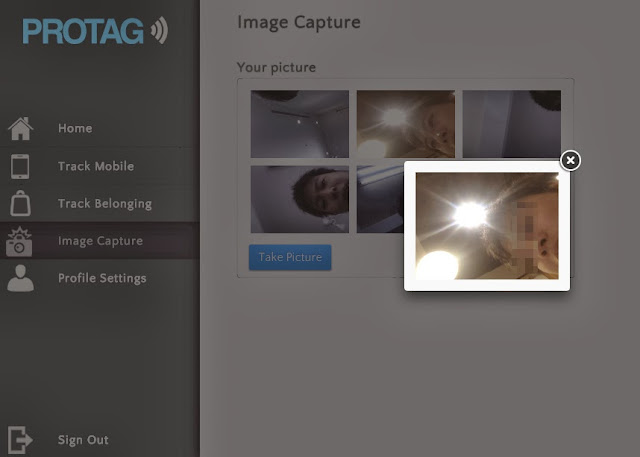Open the Track Belonging page
Viewport: 640px width, 457px height.
click(105, 204)
